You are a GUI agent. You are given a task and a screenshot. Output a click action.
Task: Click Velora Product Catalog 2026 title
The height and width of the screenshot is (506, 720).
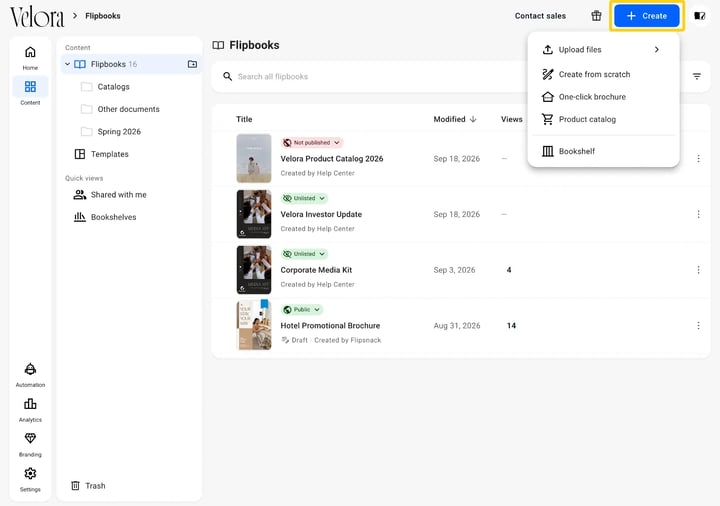click(x=332, y=159)
